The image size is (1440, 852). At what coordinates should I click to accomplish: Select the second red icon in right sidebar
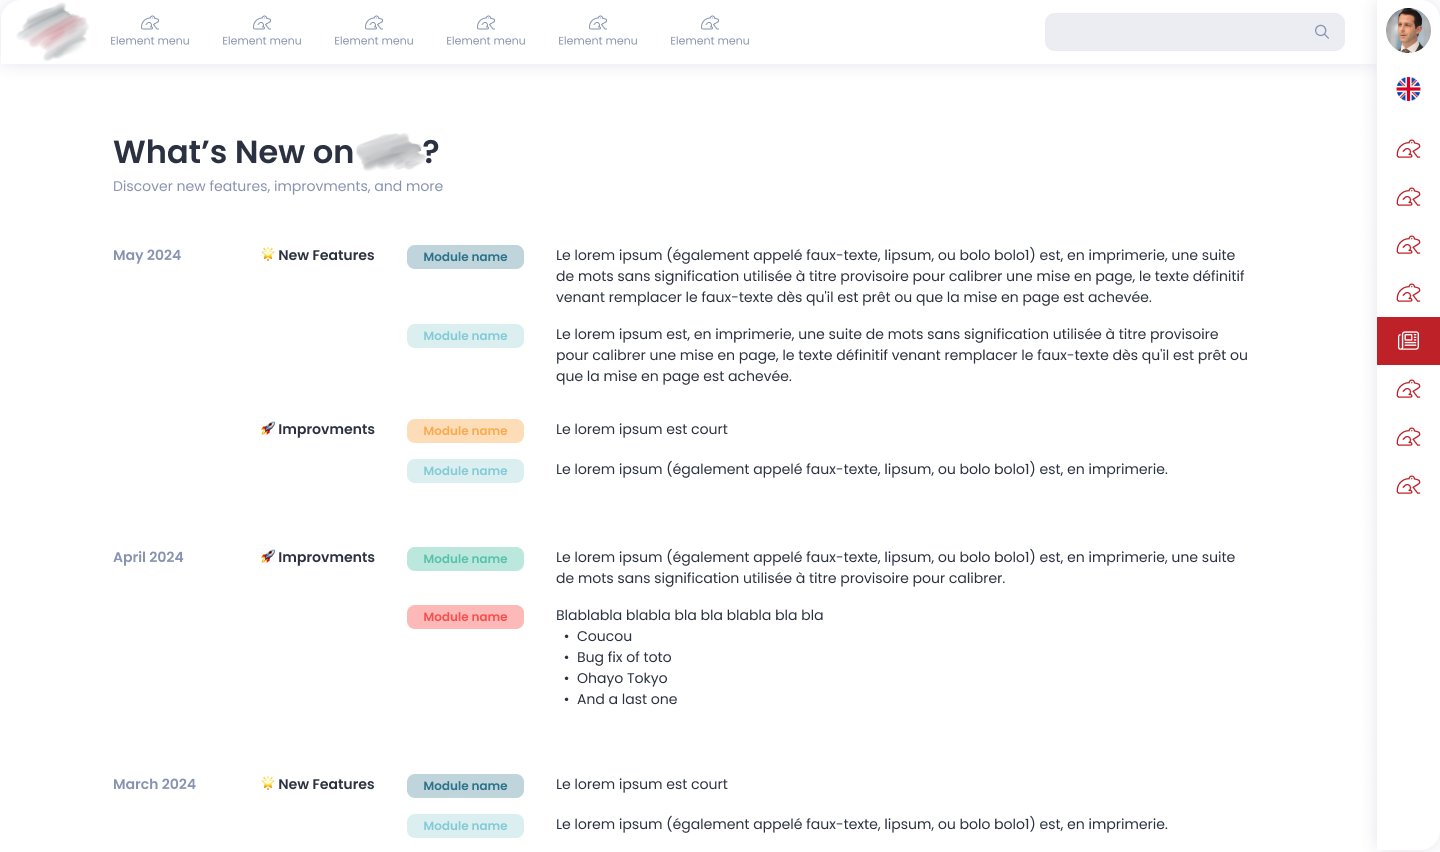tap(1408, 196)
